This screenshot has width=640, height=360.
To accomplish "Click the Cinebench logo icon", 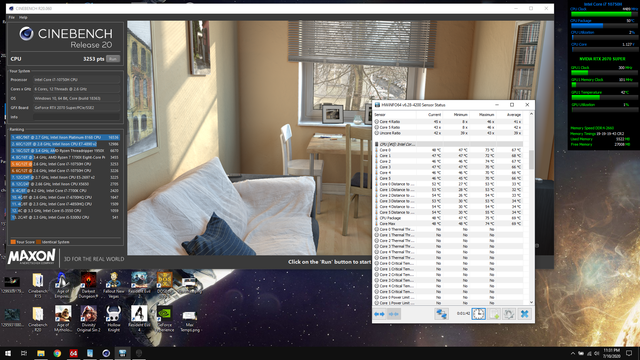I will (x=27, y=33).
